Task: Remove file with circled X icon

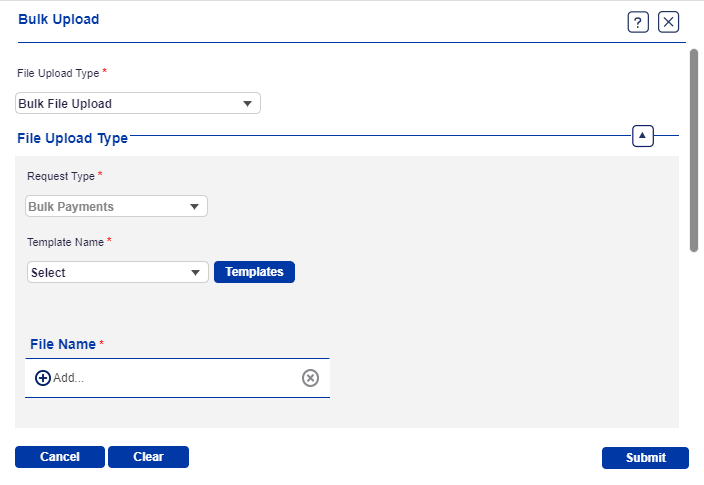Action: 310,378
